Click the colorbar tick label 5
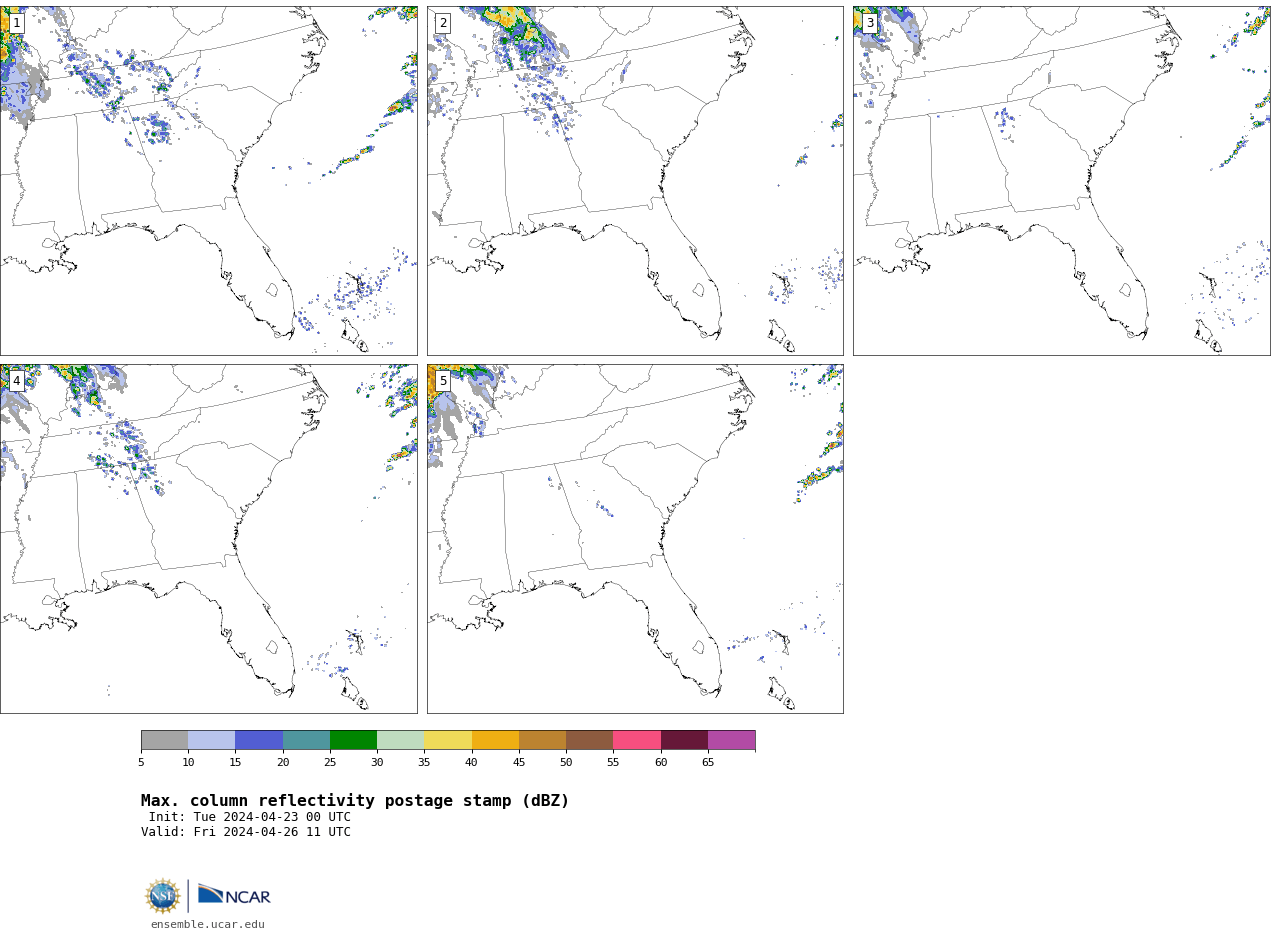Screen dimensions: 1280x936 click(141, 763)
